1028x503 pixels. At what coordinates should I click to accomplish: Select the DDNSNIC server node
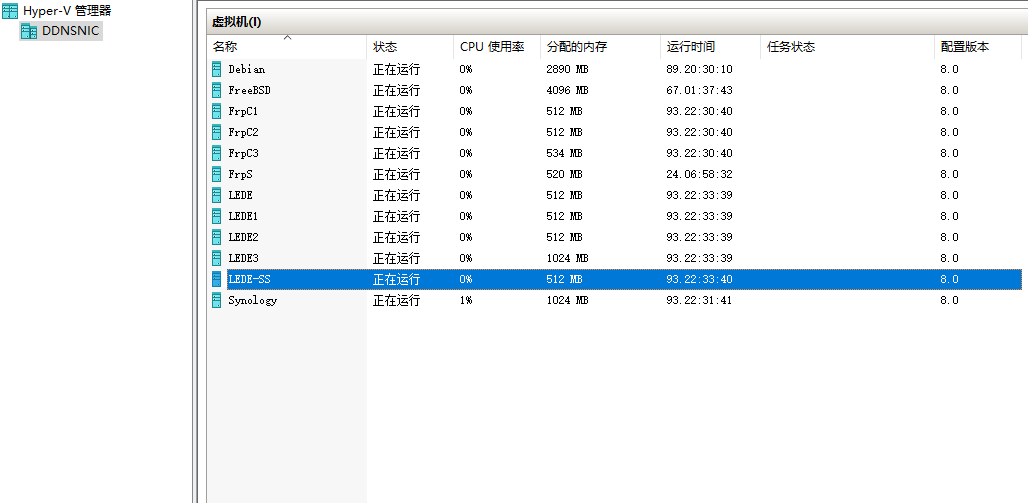pos(71,30)
